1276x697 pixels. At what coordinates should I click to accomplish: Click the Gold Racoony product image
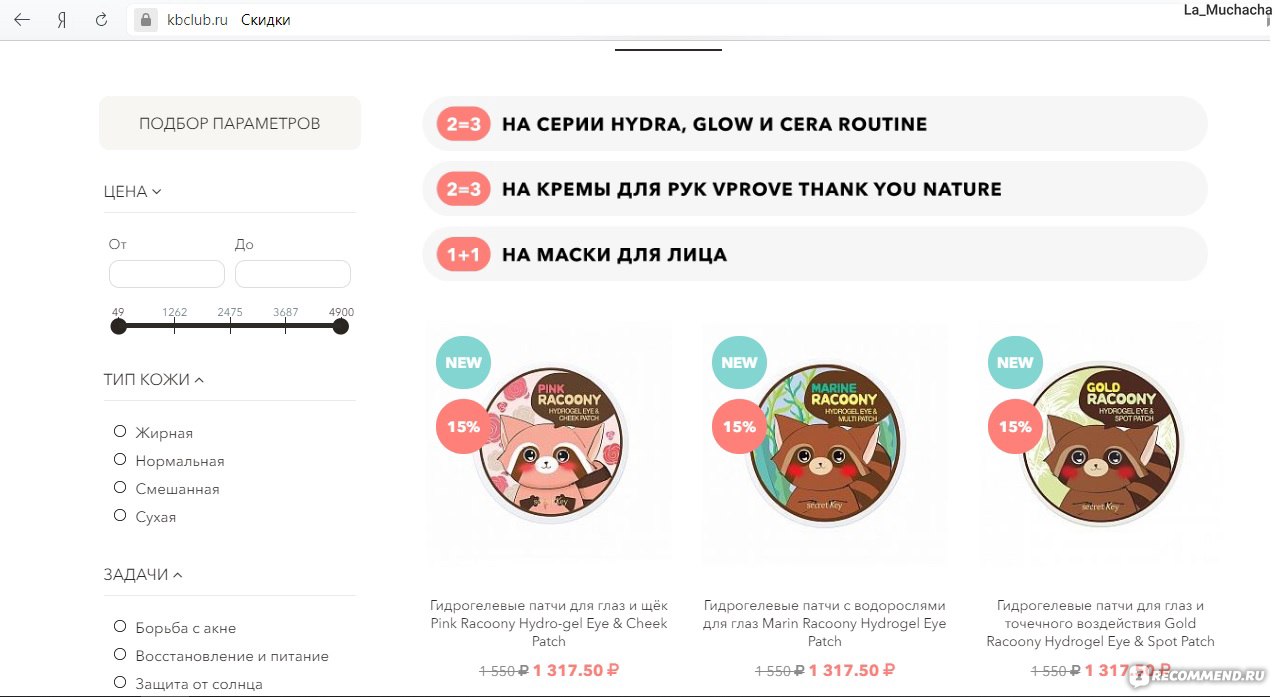(x=1100, y=443)
